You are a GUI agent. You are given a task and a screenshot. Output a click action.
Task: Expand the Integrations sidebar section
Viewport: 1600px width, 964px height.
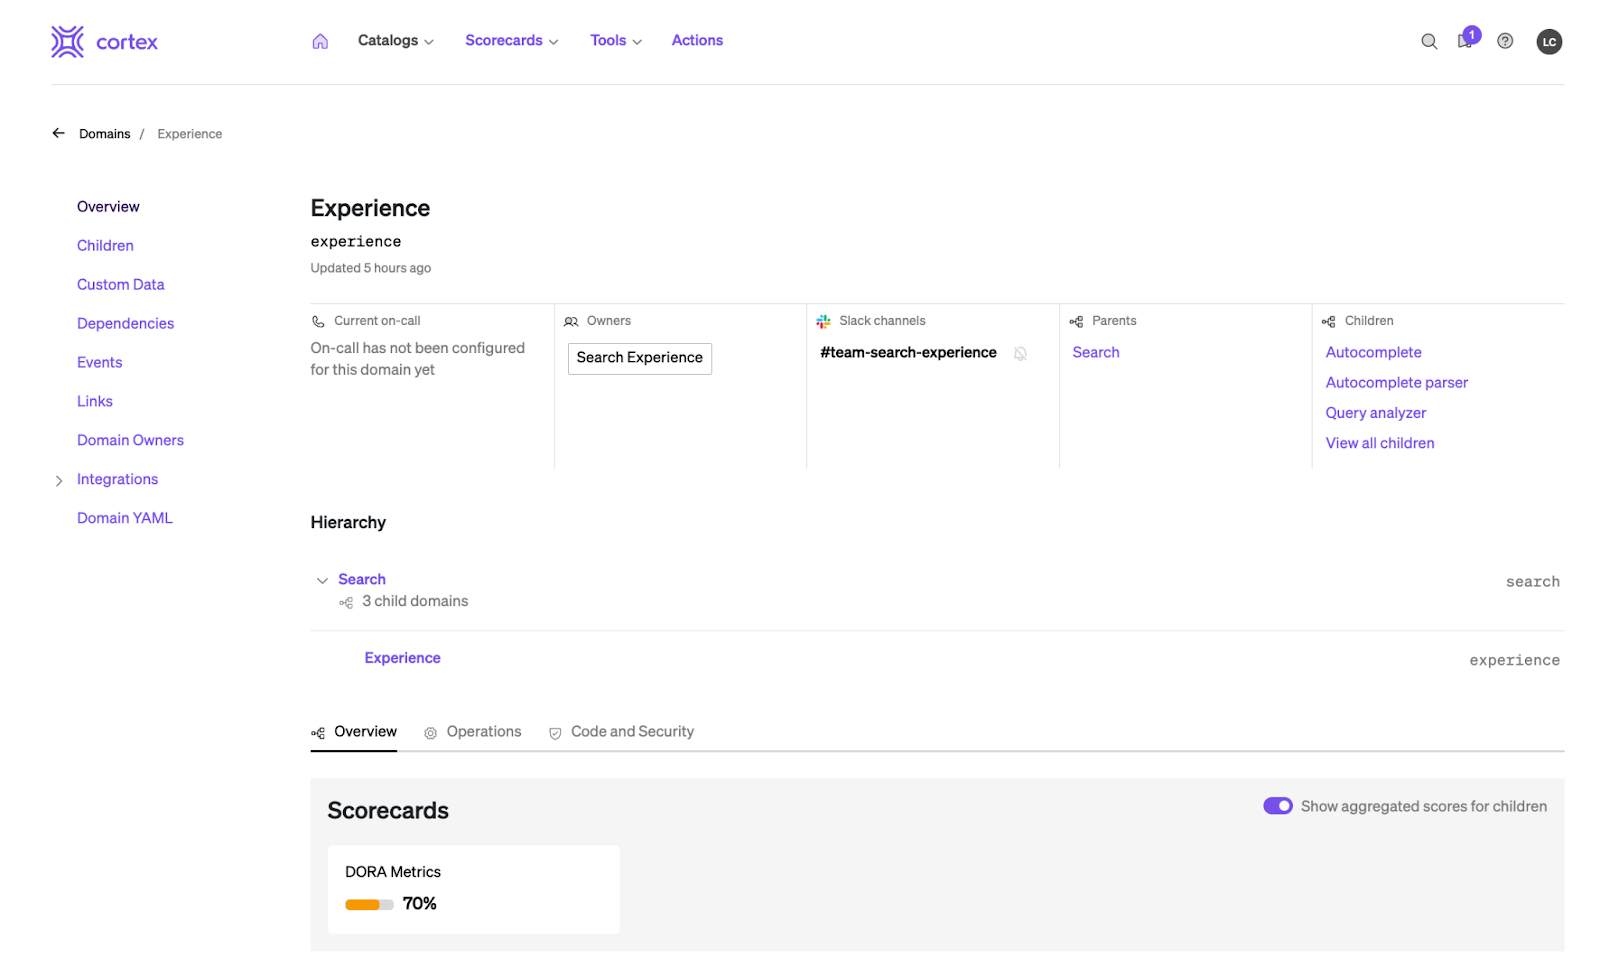pos(59,481)
